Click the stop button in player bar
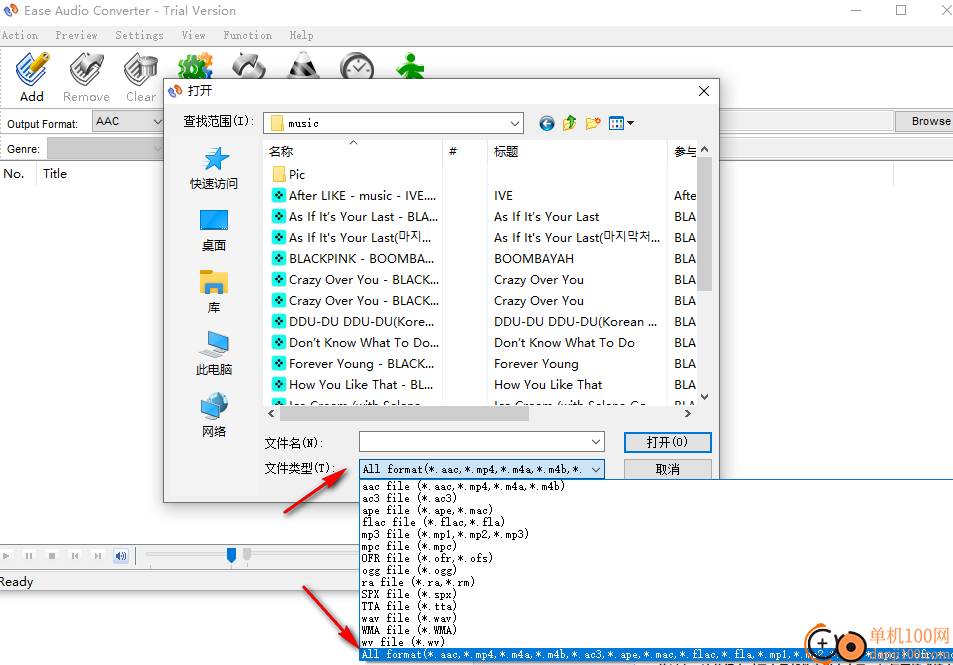This screenshot has width=953, height=665. pos(52,556)
